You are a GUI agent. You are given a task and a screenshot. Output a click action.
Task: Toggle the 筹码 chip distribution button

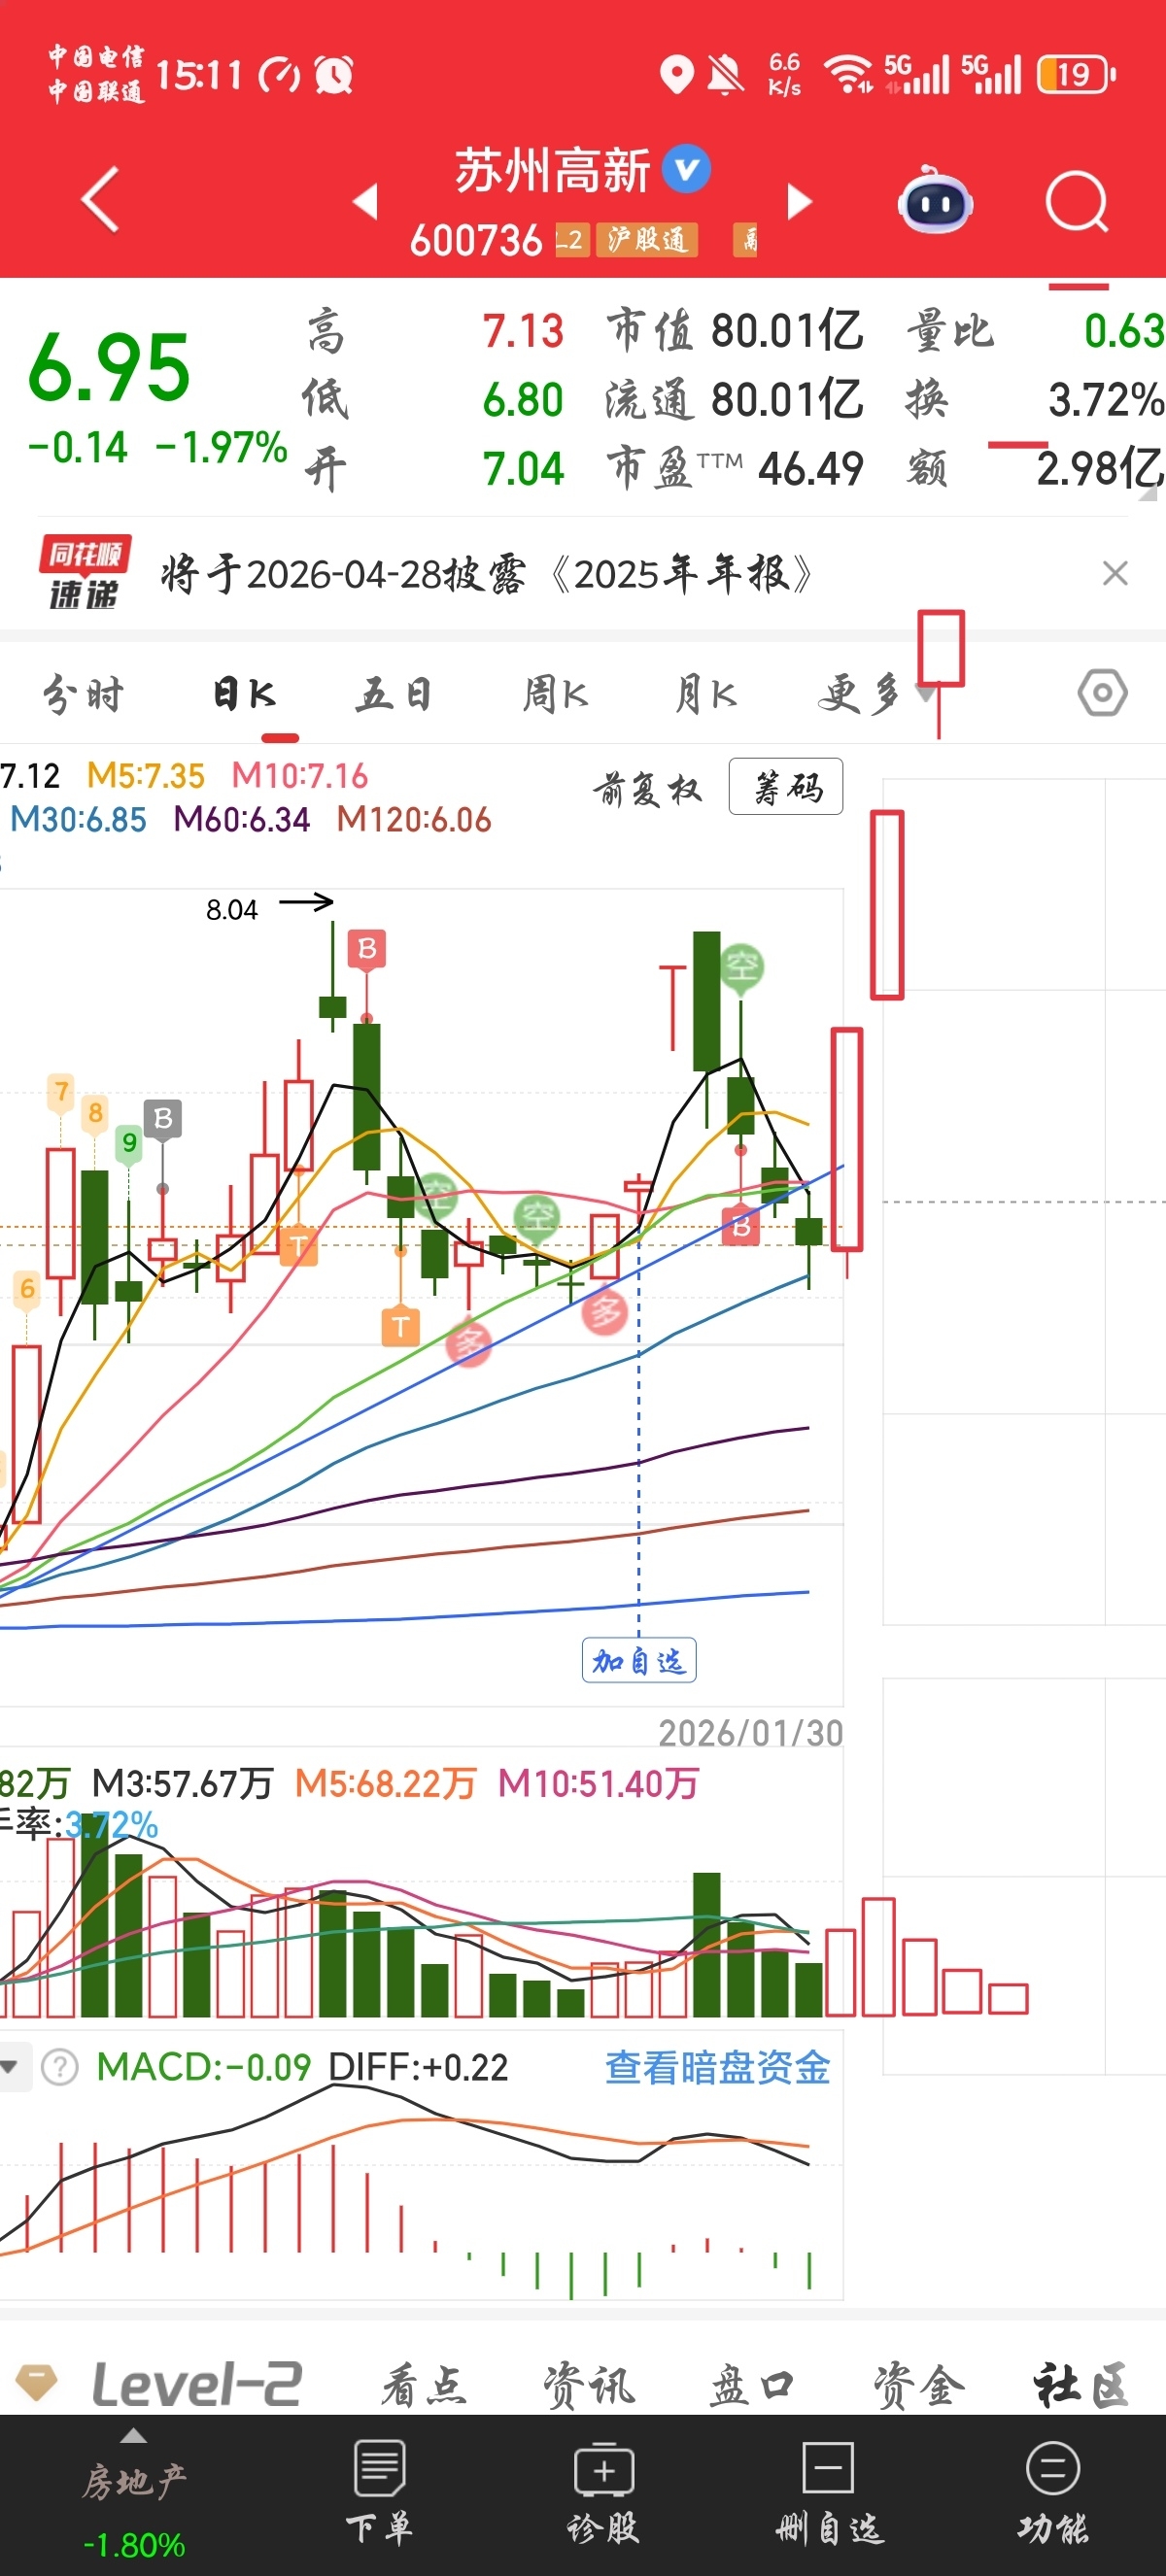point(786,787)
